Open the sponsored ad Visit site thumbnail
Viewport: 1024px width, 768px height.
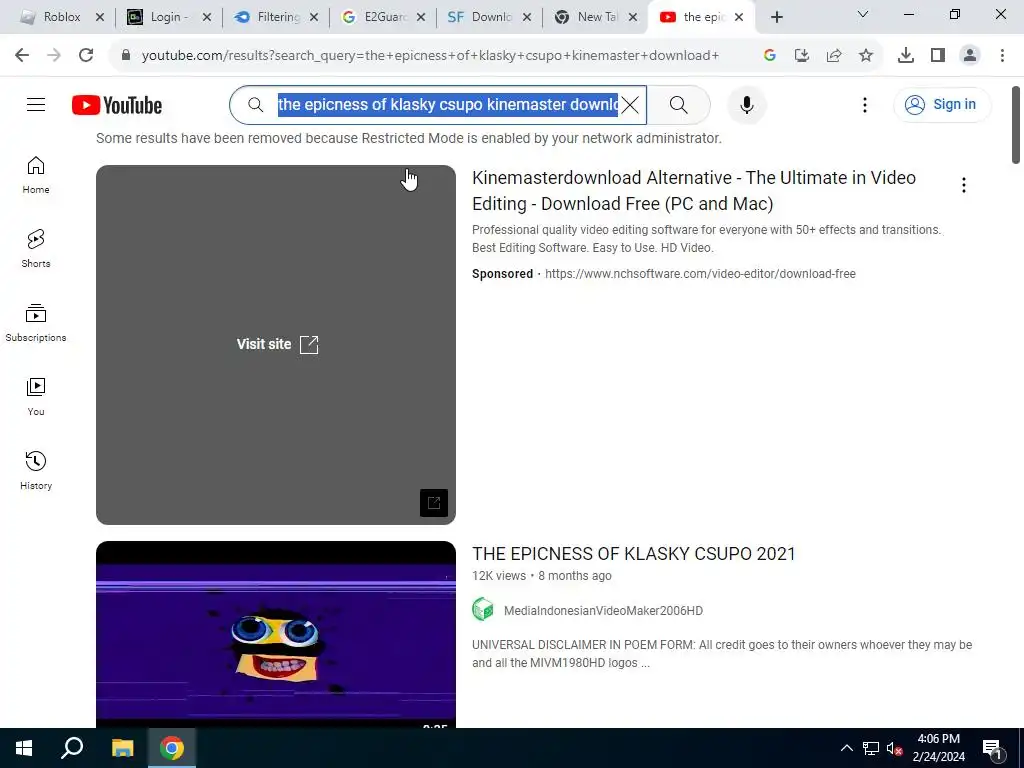click(276, 344)
